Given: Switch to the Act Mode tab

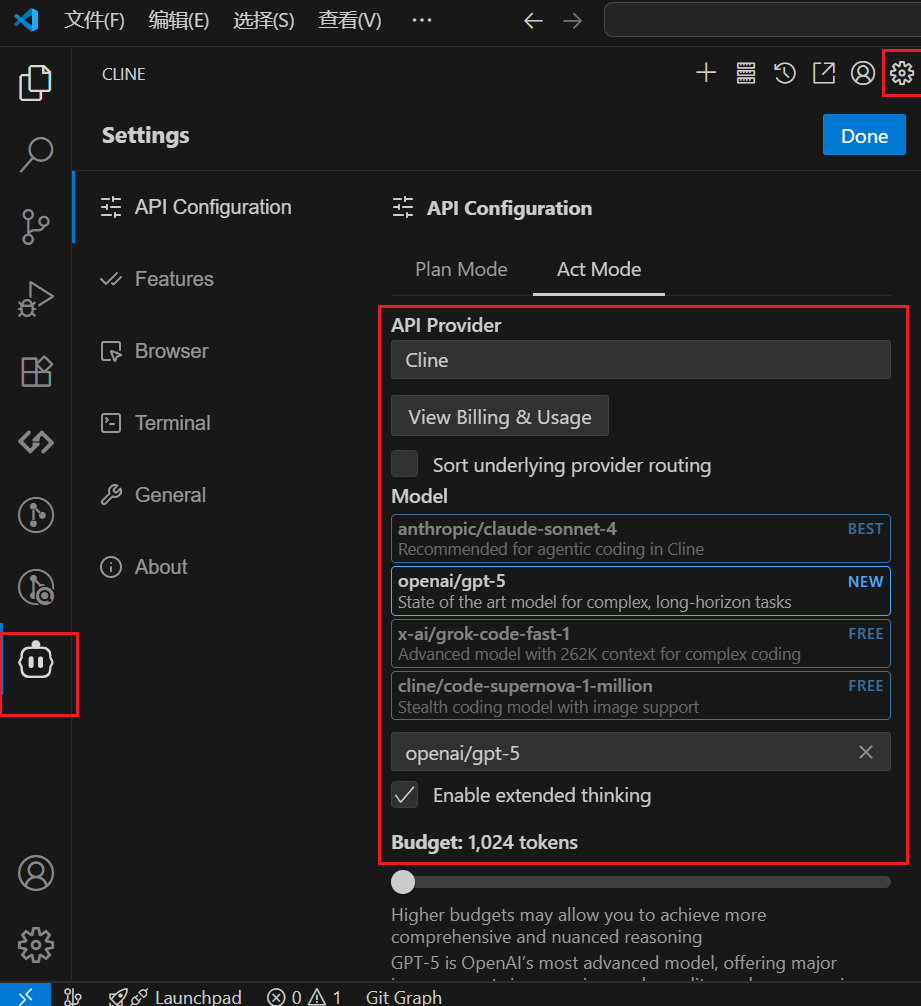Looking at the screenshot, I should tap(598, 269).
